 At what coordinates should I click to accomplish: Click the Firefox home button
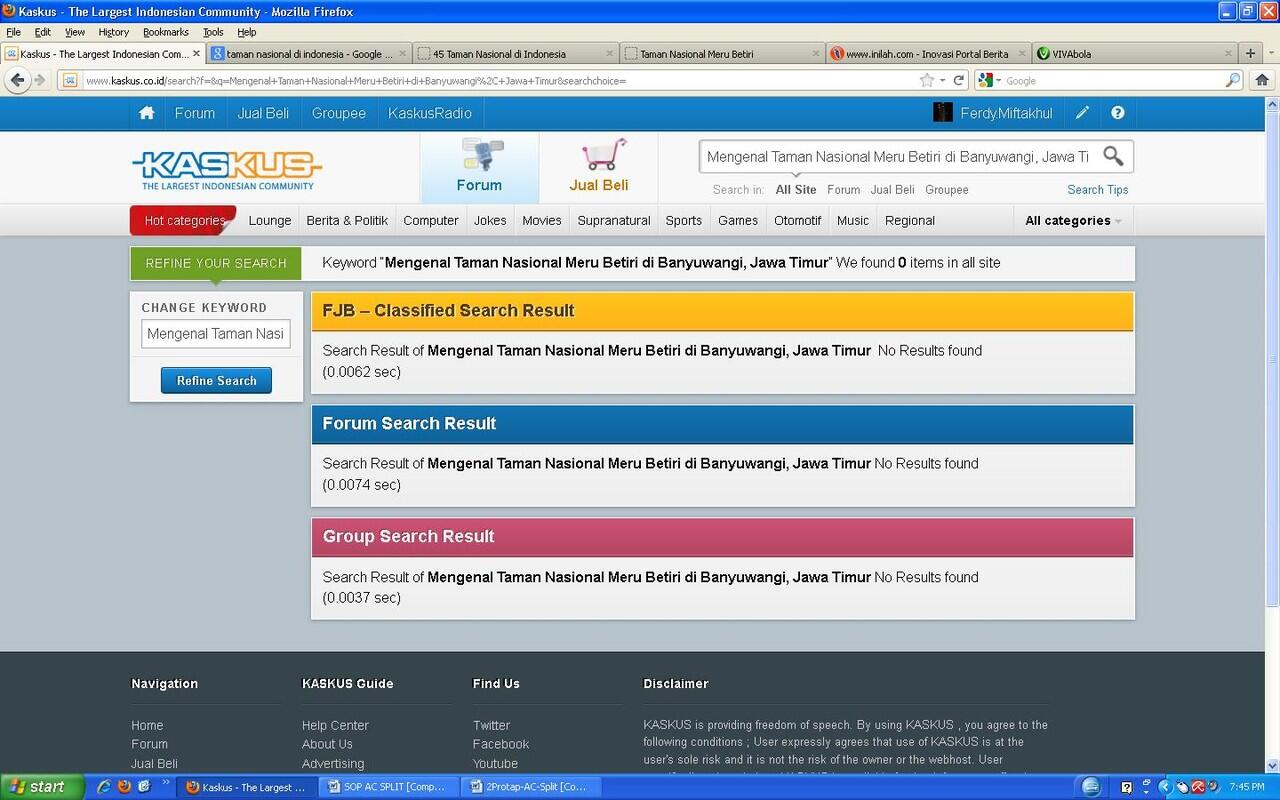click(1261, 80)
